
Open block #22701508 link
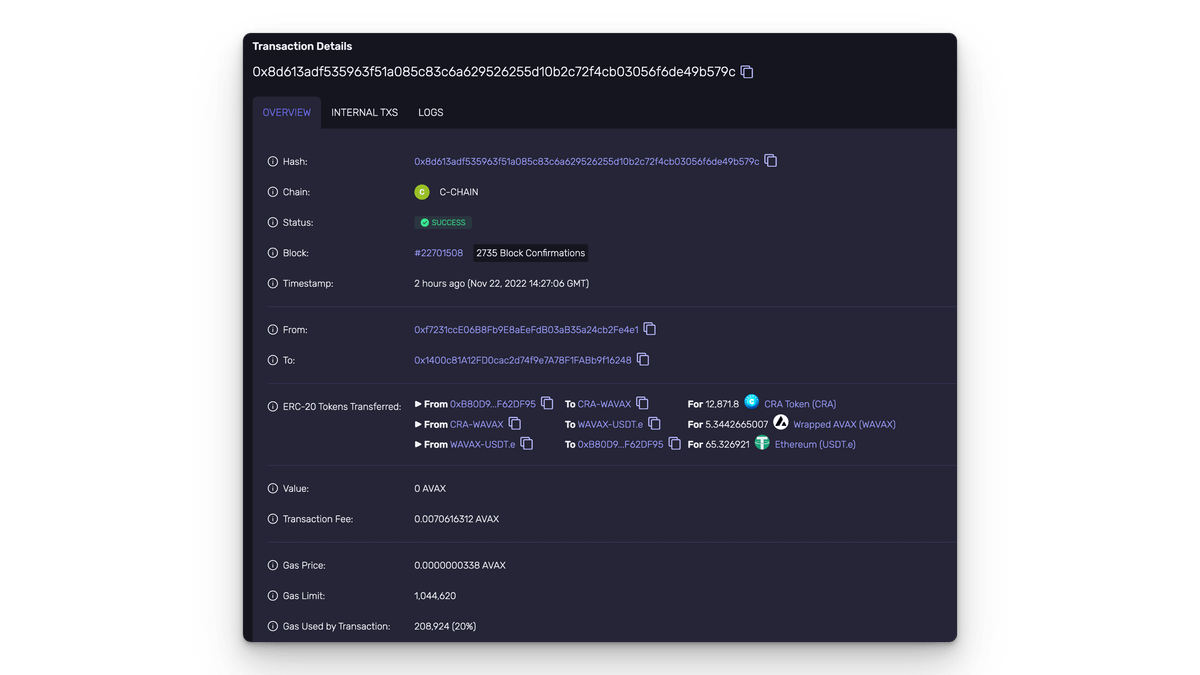(x=439, y=253)
